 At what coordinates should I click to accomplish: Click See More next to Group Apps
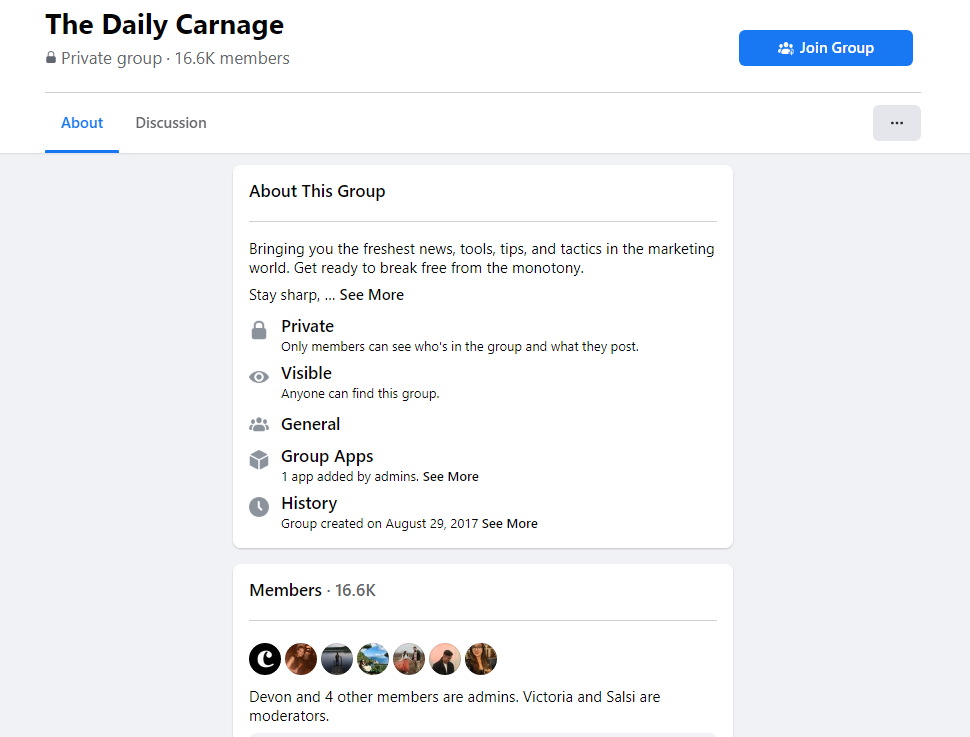(x=450, y=477)
